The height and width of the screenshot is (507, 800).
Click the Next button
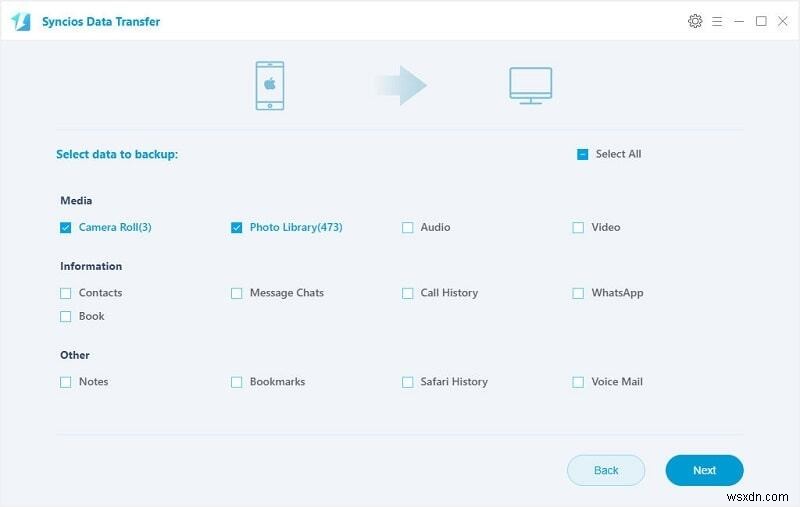[704, 470]
